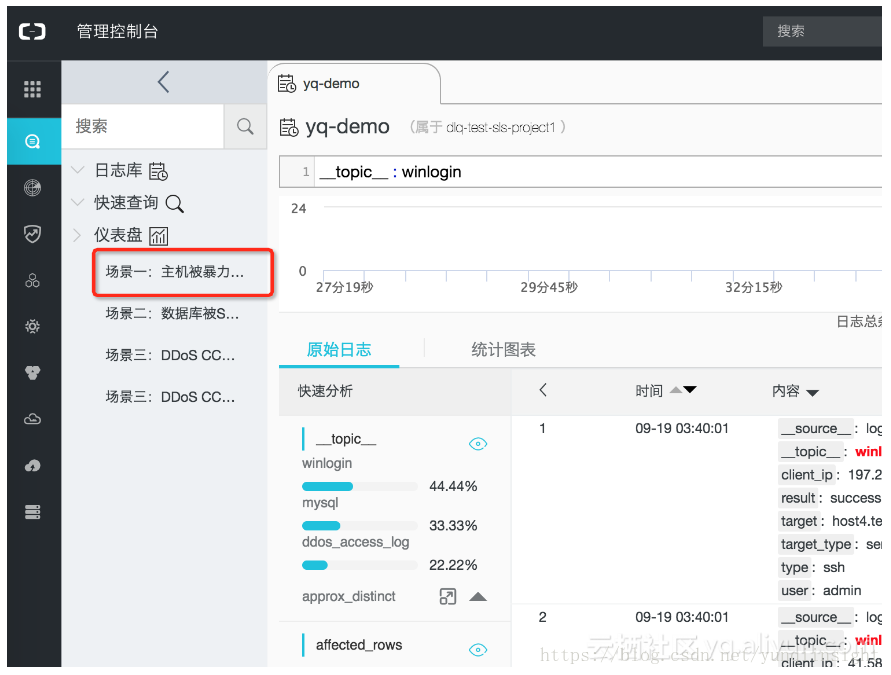Open the shield security sidebar icon
This screenshot has width=891, height=675.
(32, 234)
